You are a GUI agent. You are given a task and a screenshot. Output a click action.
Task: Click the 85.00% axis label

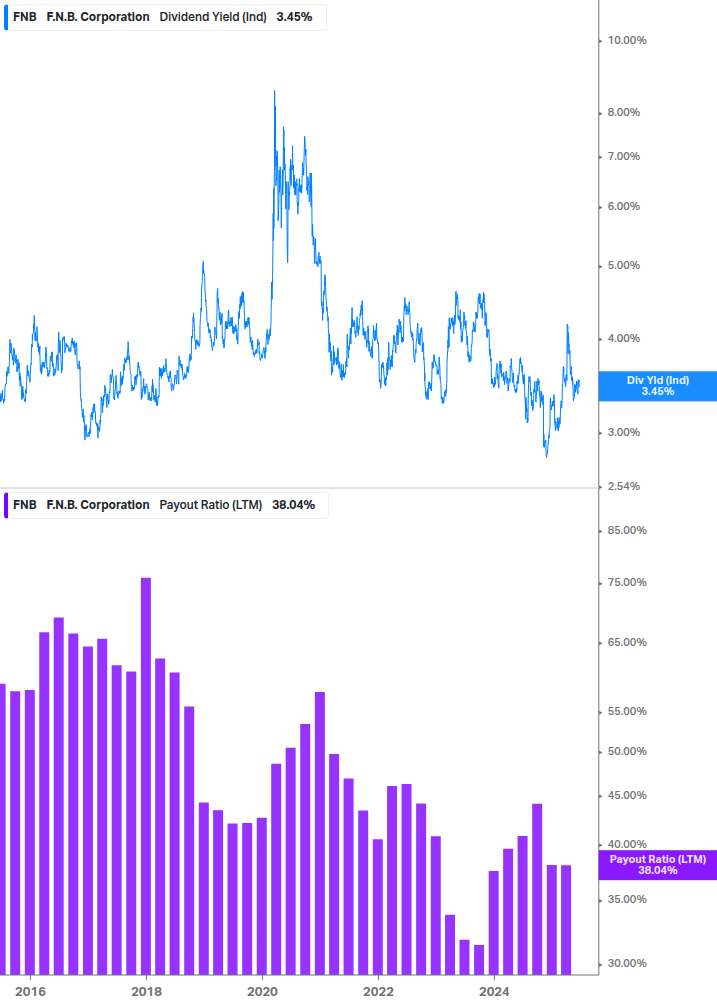627,531
